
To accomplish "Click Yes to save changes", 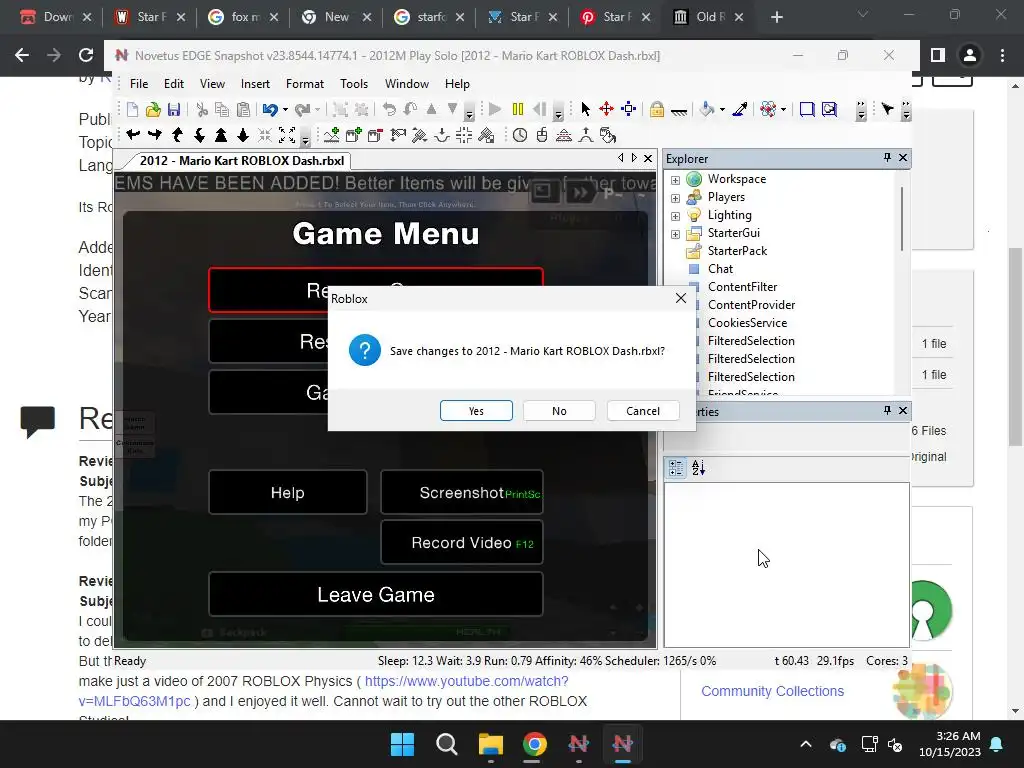I will (x=476, y=411).
